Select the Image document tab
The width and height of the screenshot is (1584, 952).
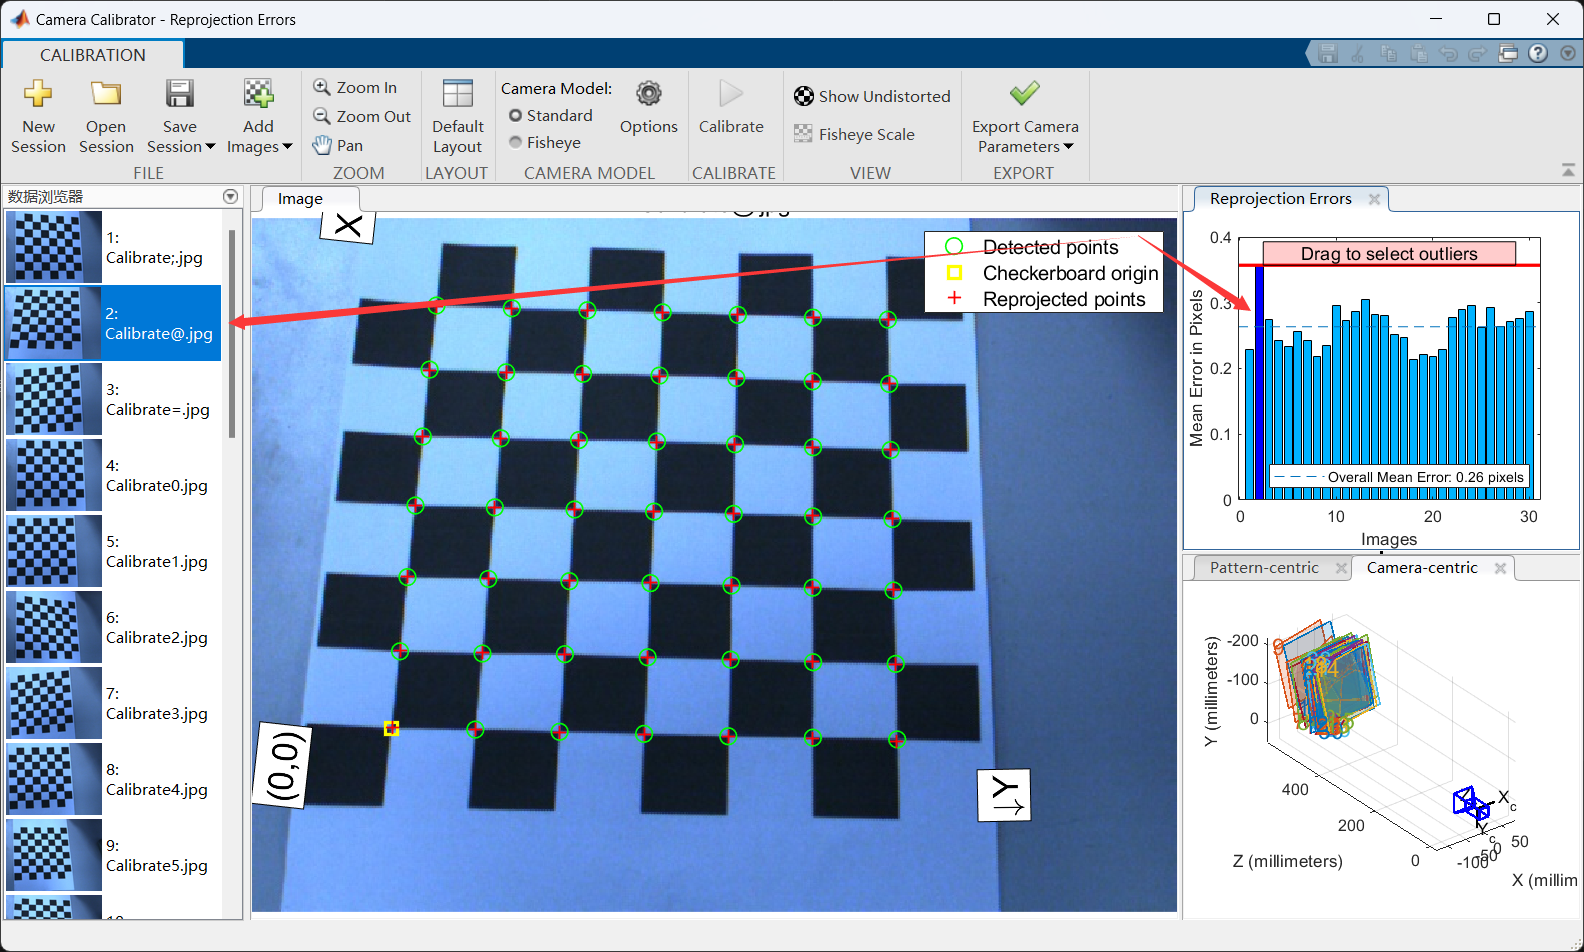tap(300, 199)
